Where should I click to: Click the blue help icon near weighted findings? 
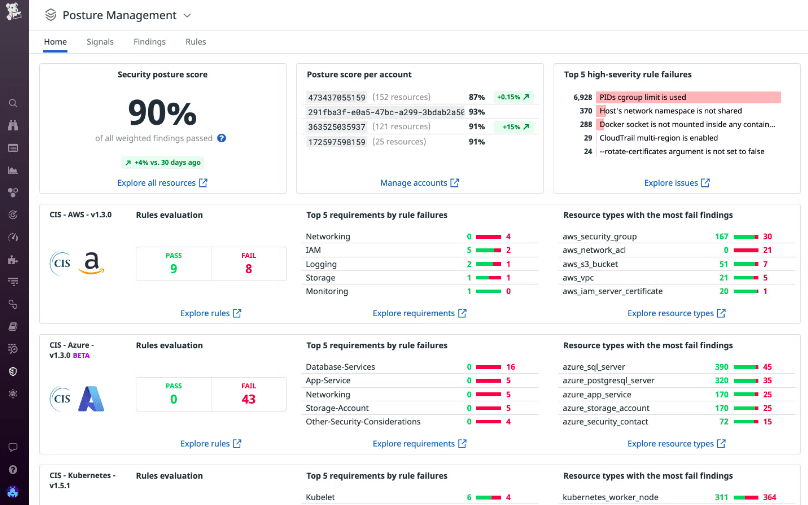(x=222, y=138)
